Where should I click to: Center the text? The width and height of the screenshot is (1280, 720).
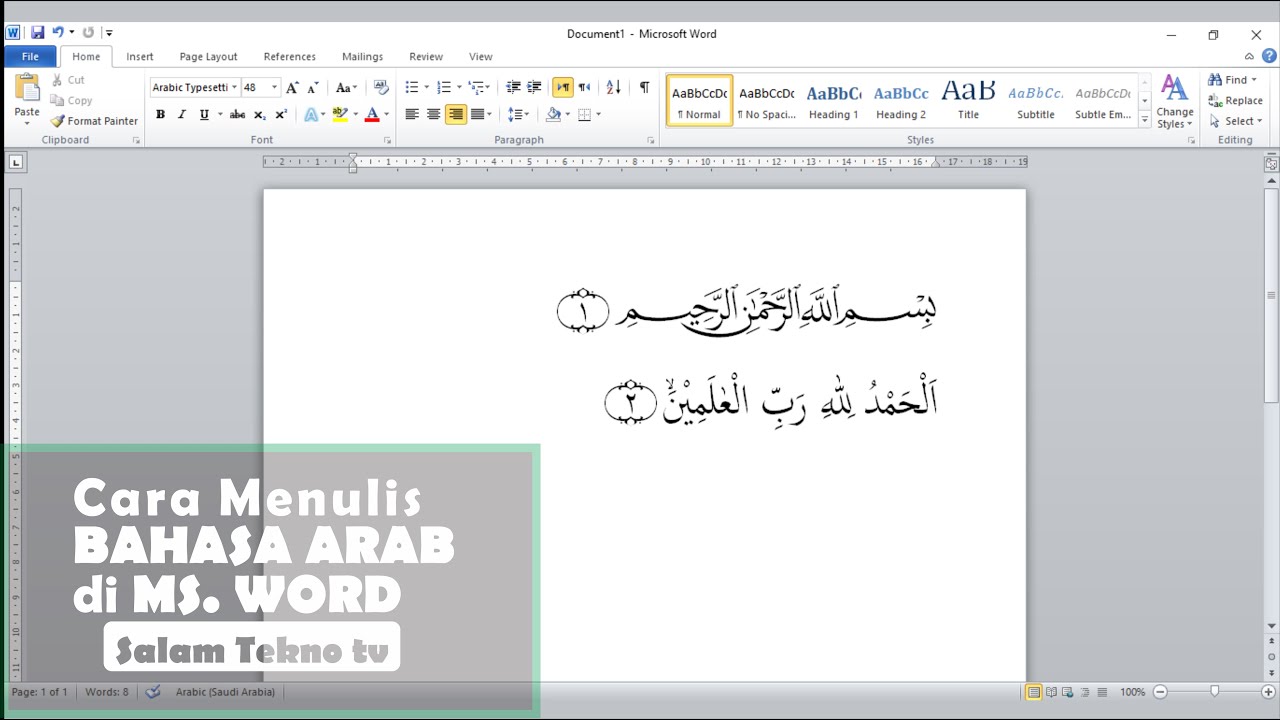[x=433, y=115]
